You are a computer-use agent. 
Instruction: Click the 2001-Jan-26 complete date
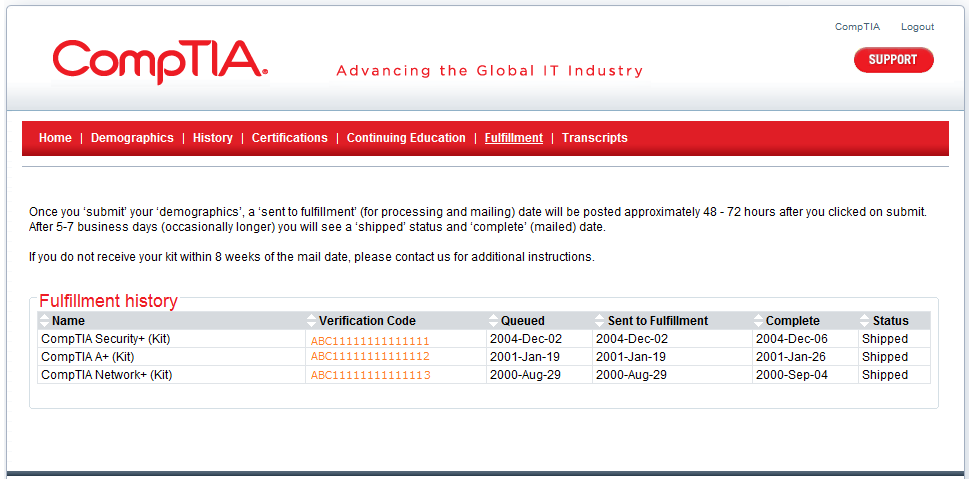pos(791,356)
